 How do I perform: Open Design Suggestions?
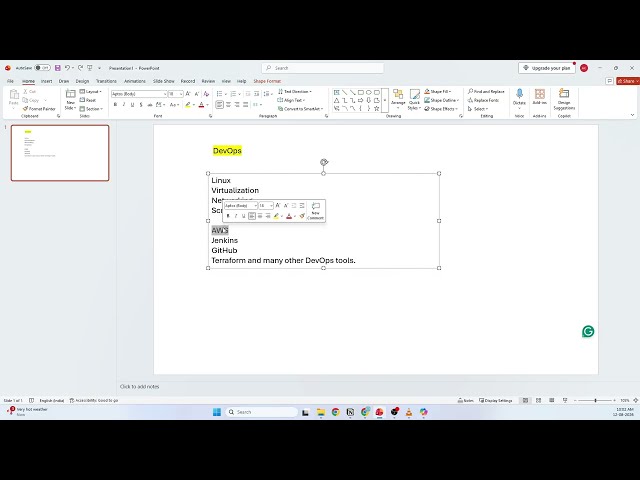pyautogui.click(x=564, y=99)
